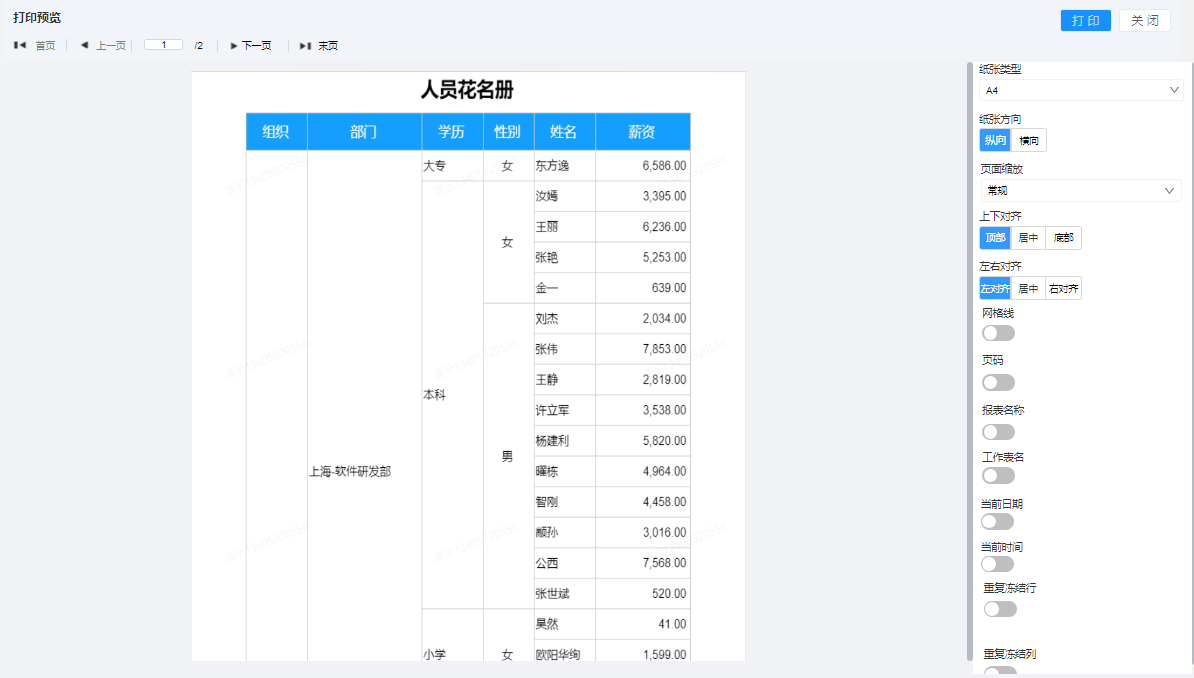This screenshot has height=678, width=1194.
Task: Toggle current time (当前时间) switch
Action: [998, 564]
